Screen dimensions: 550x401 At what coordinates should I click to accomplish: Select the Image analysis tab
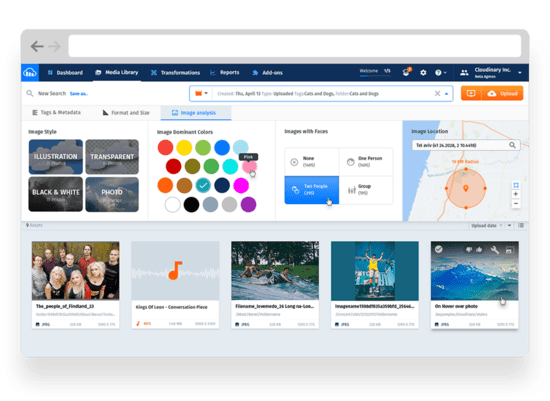click(196, 113)
